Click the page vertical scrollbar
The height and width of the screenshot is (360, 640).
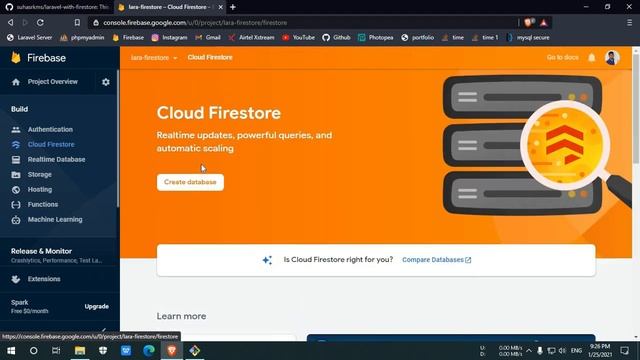click(636, 110)
